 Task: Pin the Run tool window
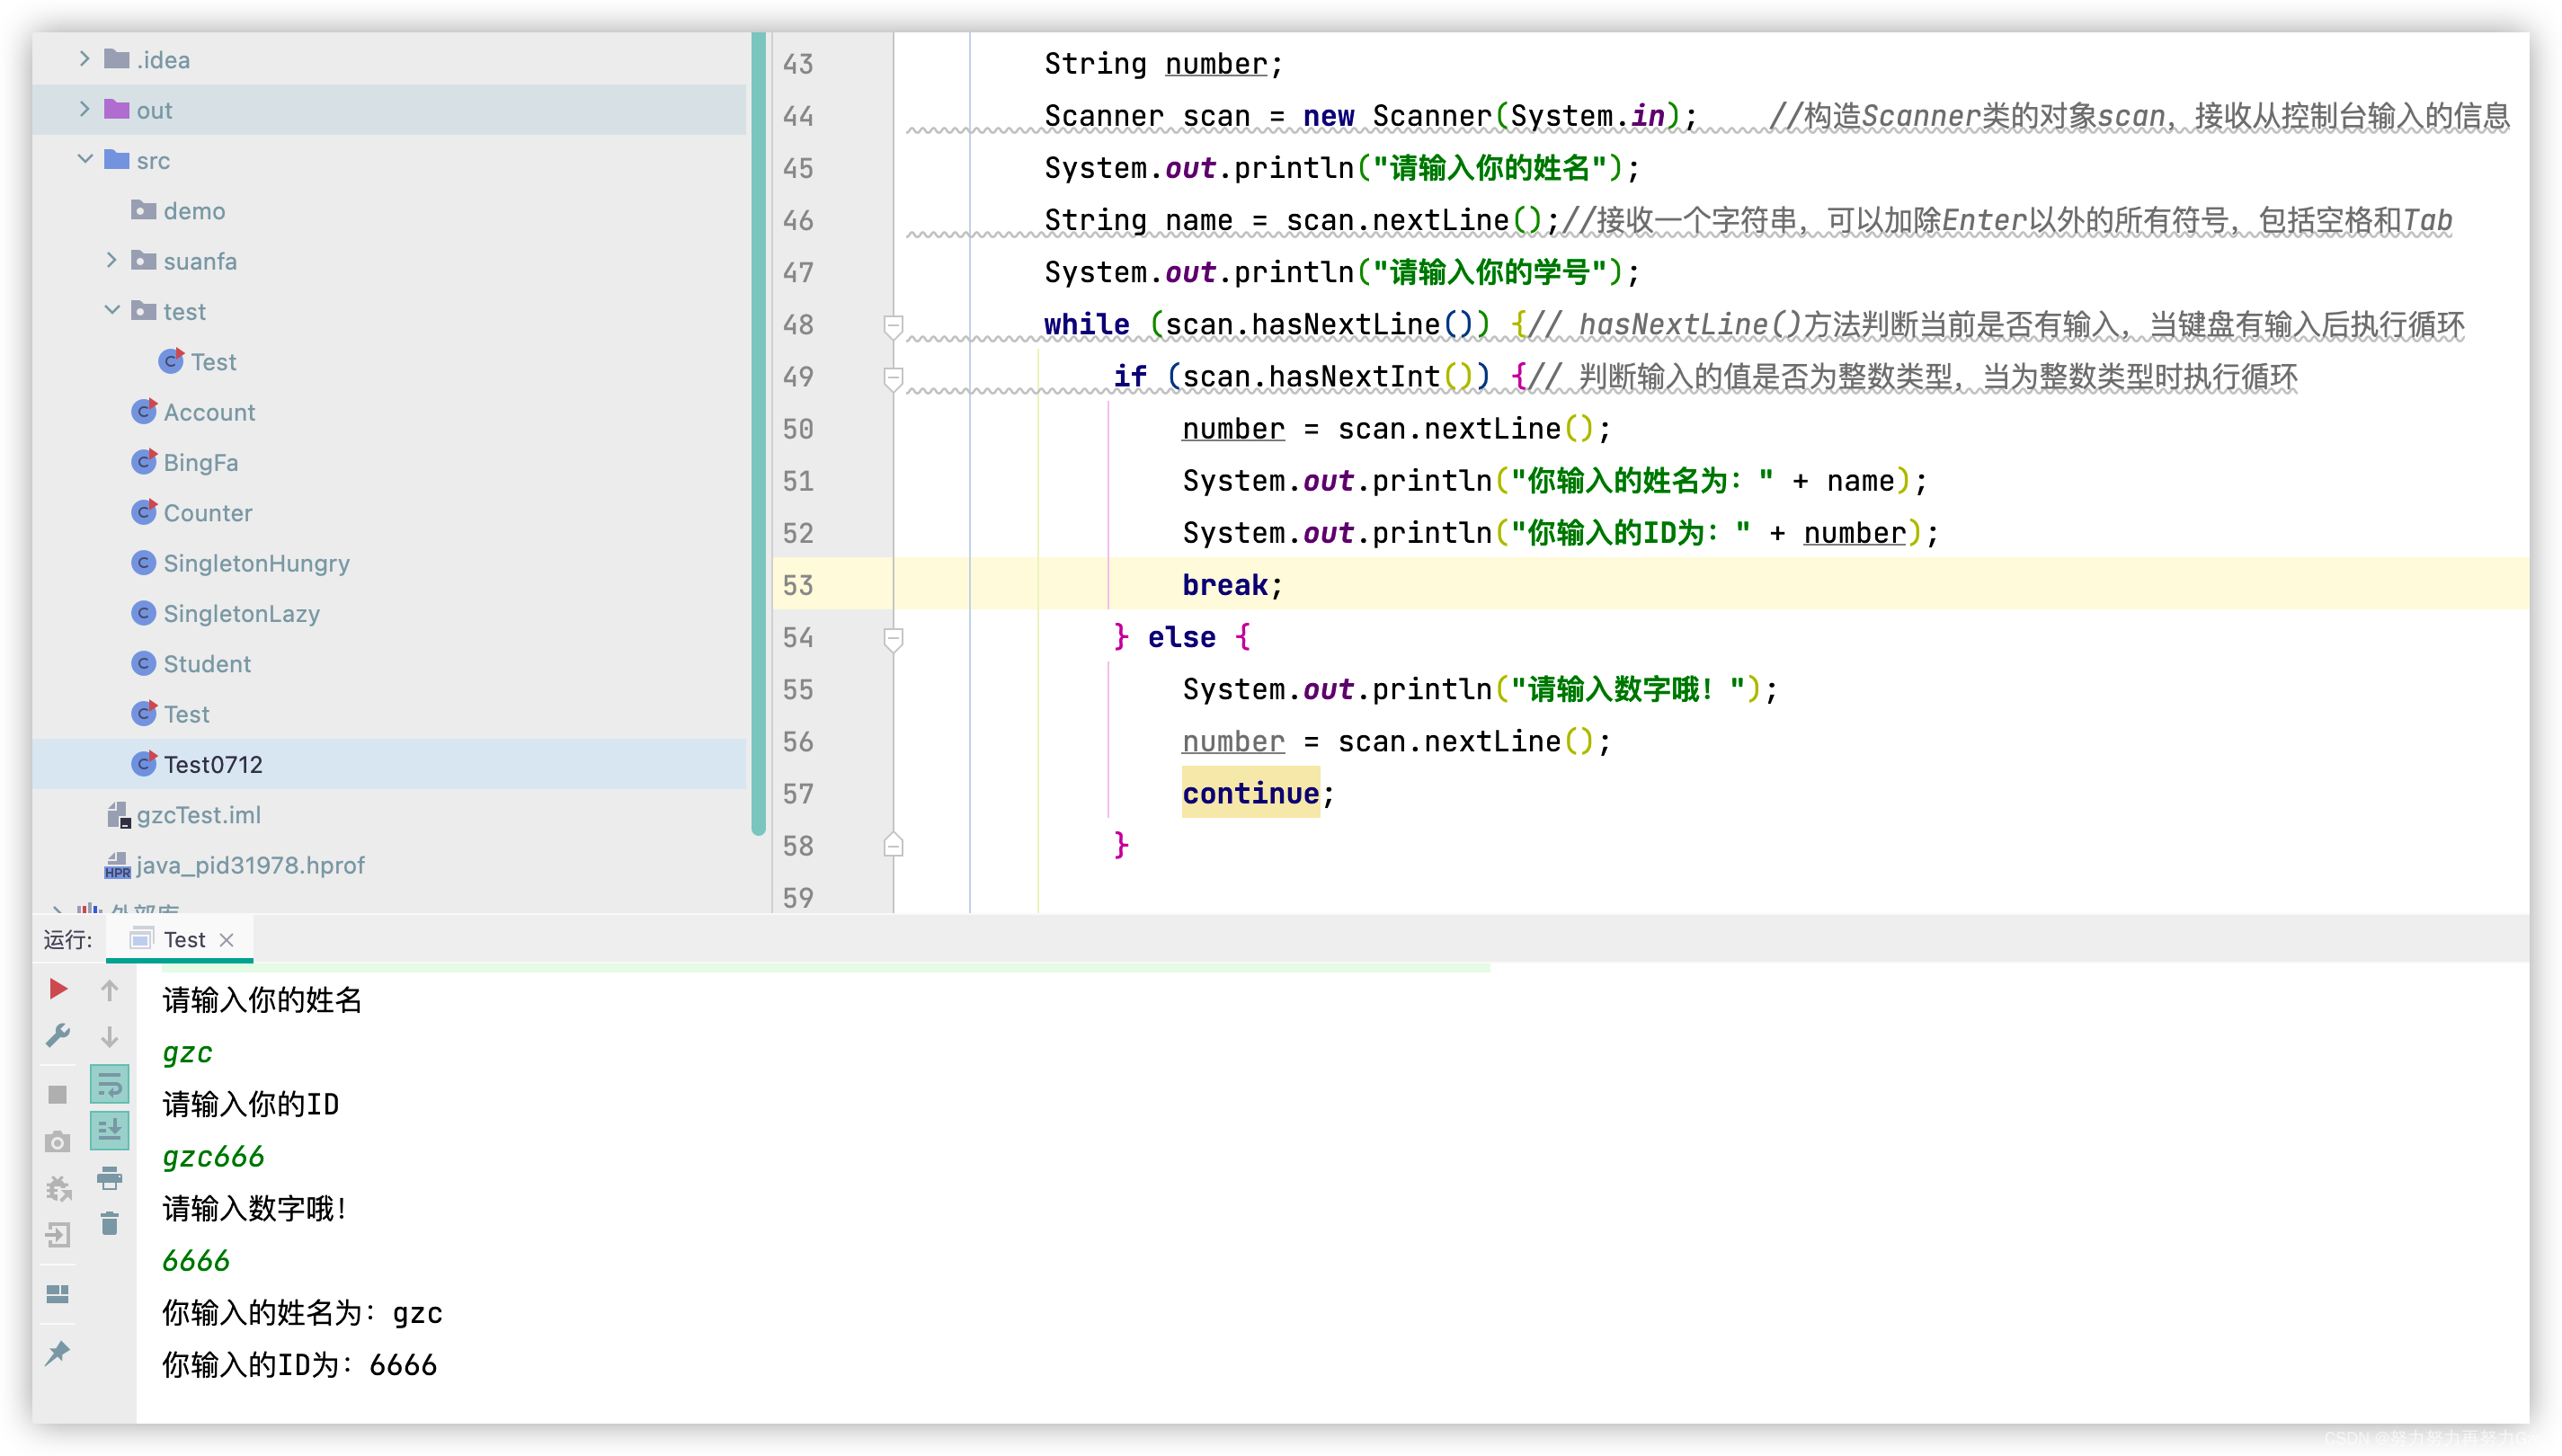[57, 1352]
